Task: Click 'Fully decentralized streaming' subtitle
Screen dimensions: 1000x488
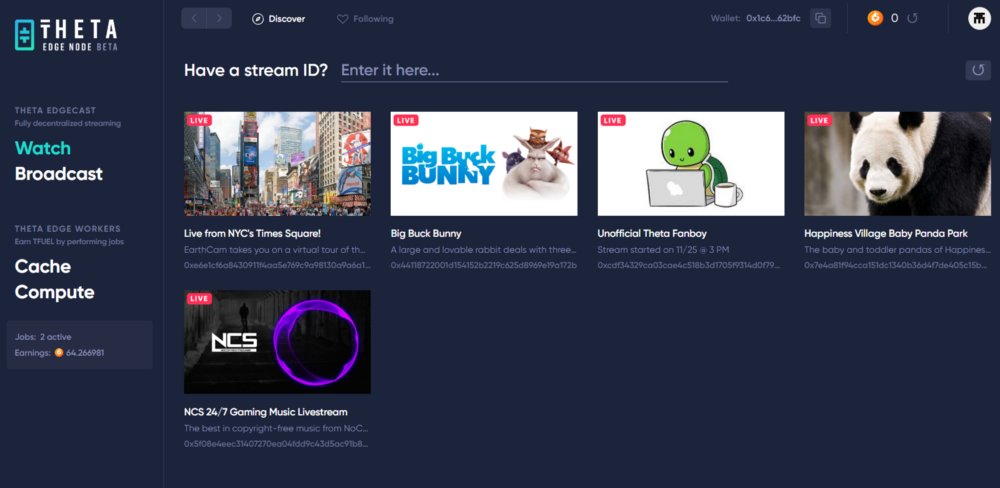Action: (x=68, y=123)
